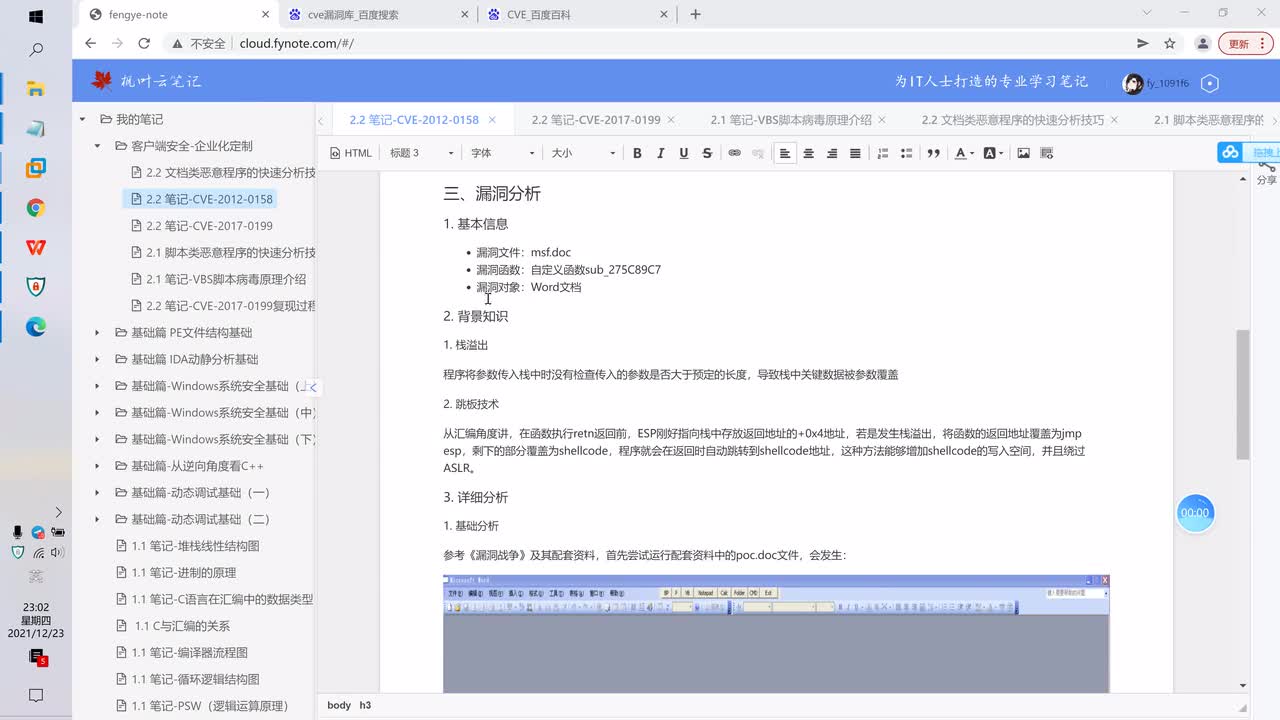Toggle bold formatting in editor toolbar
Screen dimensions: 1280x720
click(637, 153)
